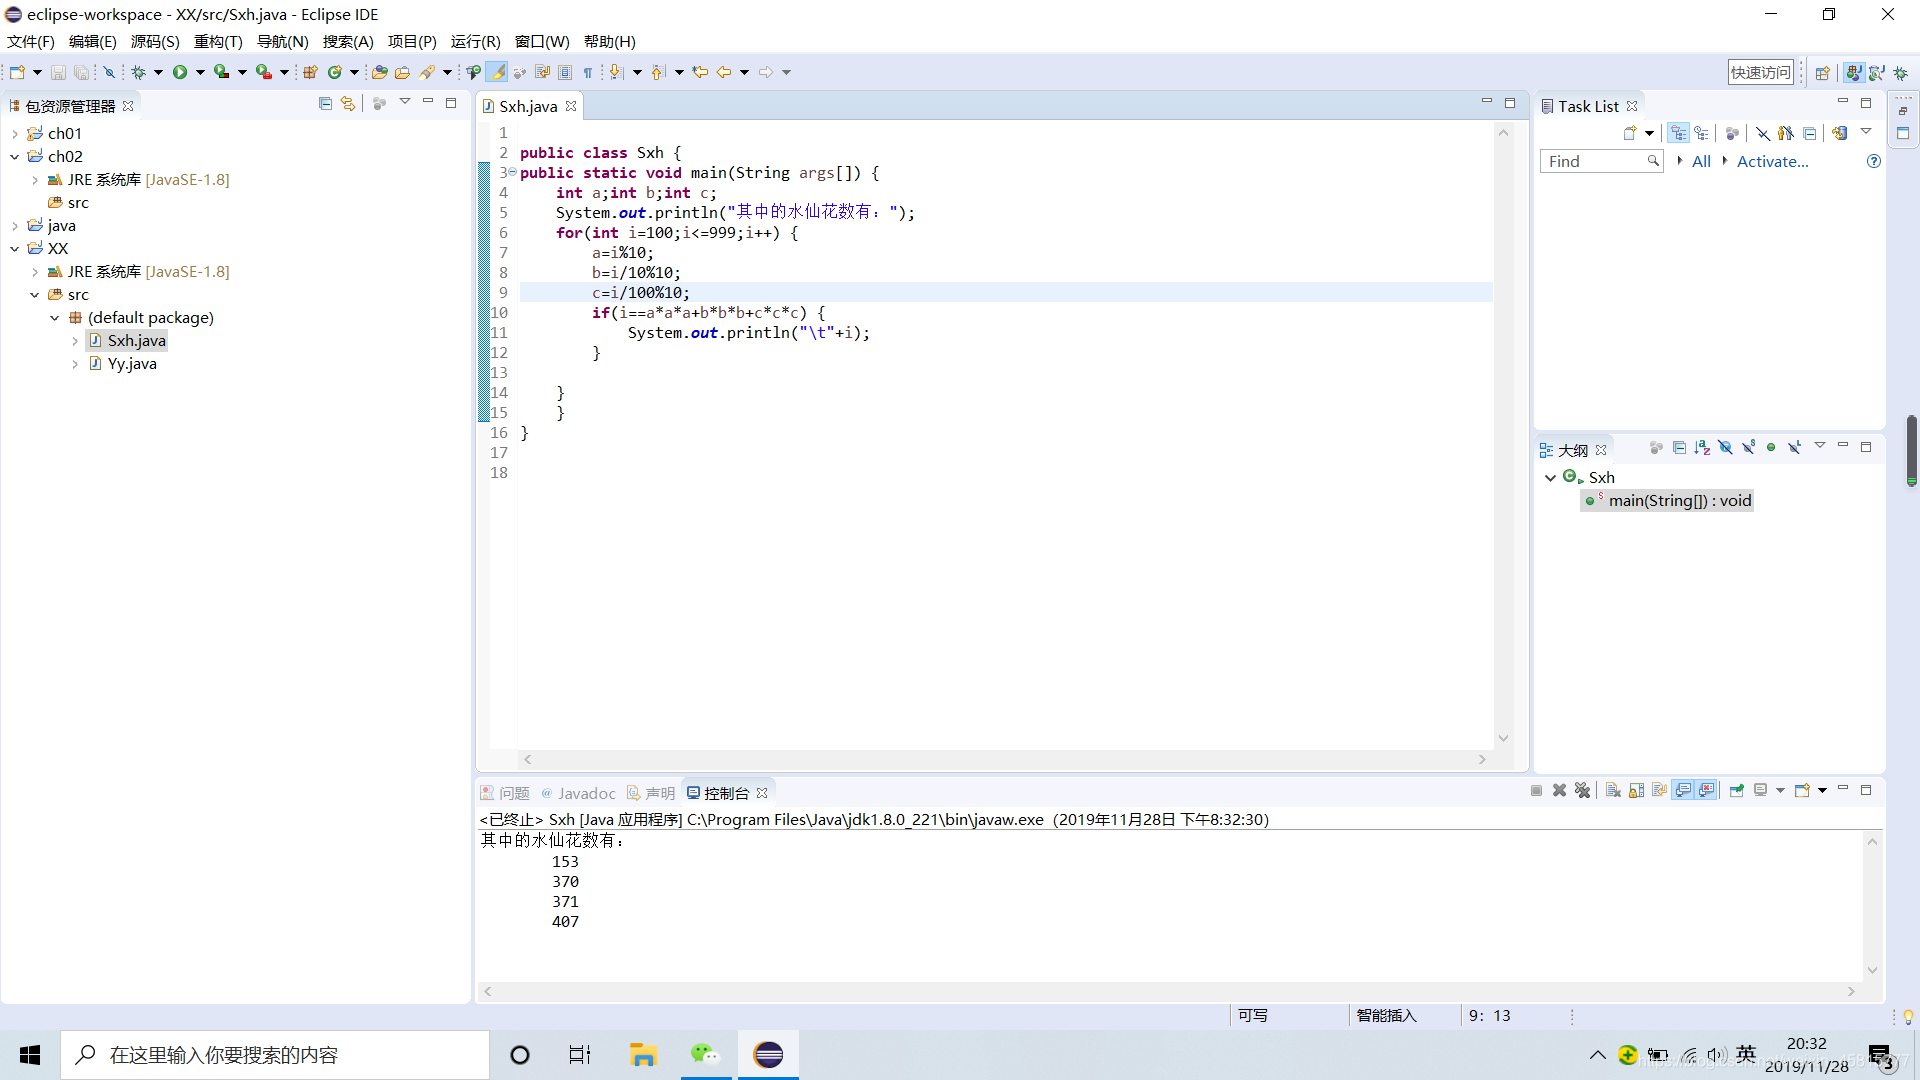Toggle Hide Completed Tasks in Task List
Viewport: 1920px width, 1080px height.
(x=1763, y=133)
